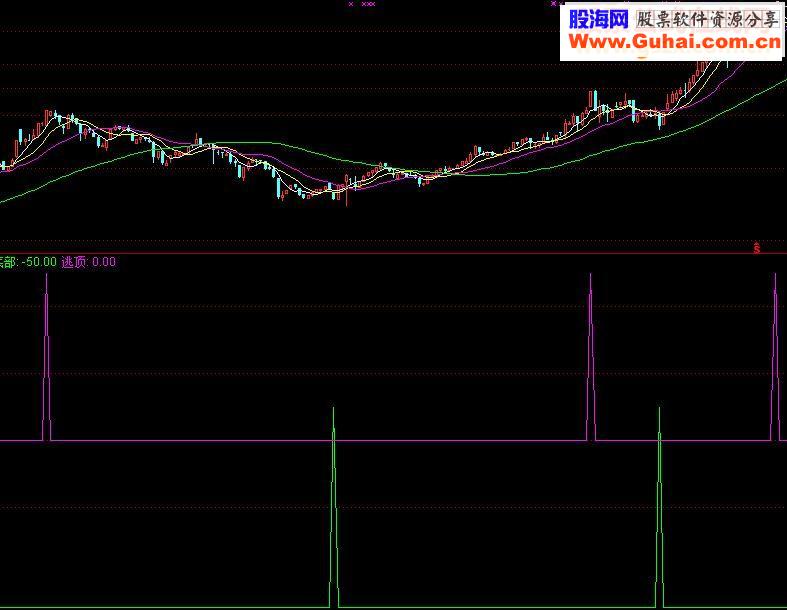Select the leftmost purple 逃顶 spike

[x=47, y=357]
